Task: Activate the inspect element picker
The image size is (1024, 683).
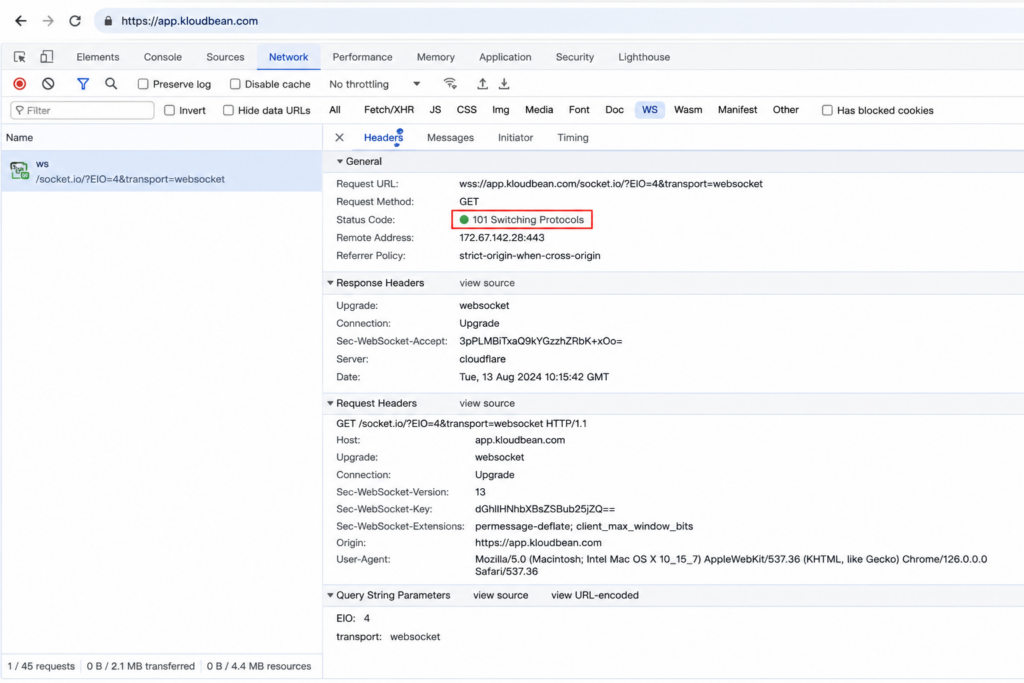Action: coord(20,57)
